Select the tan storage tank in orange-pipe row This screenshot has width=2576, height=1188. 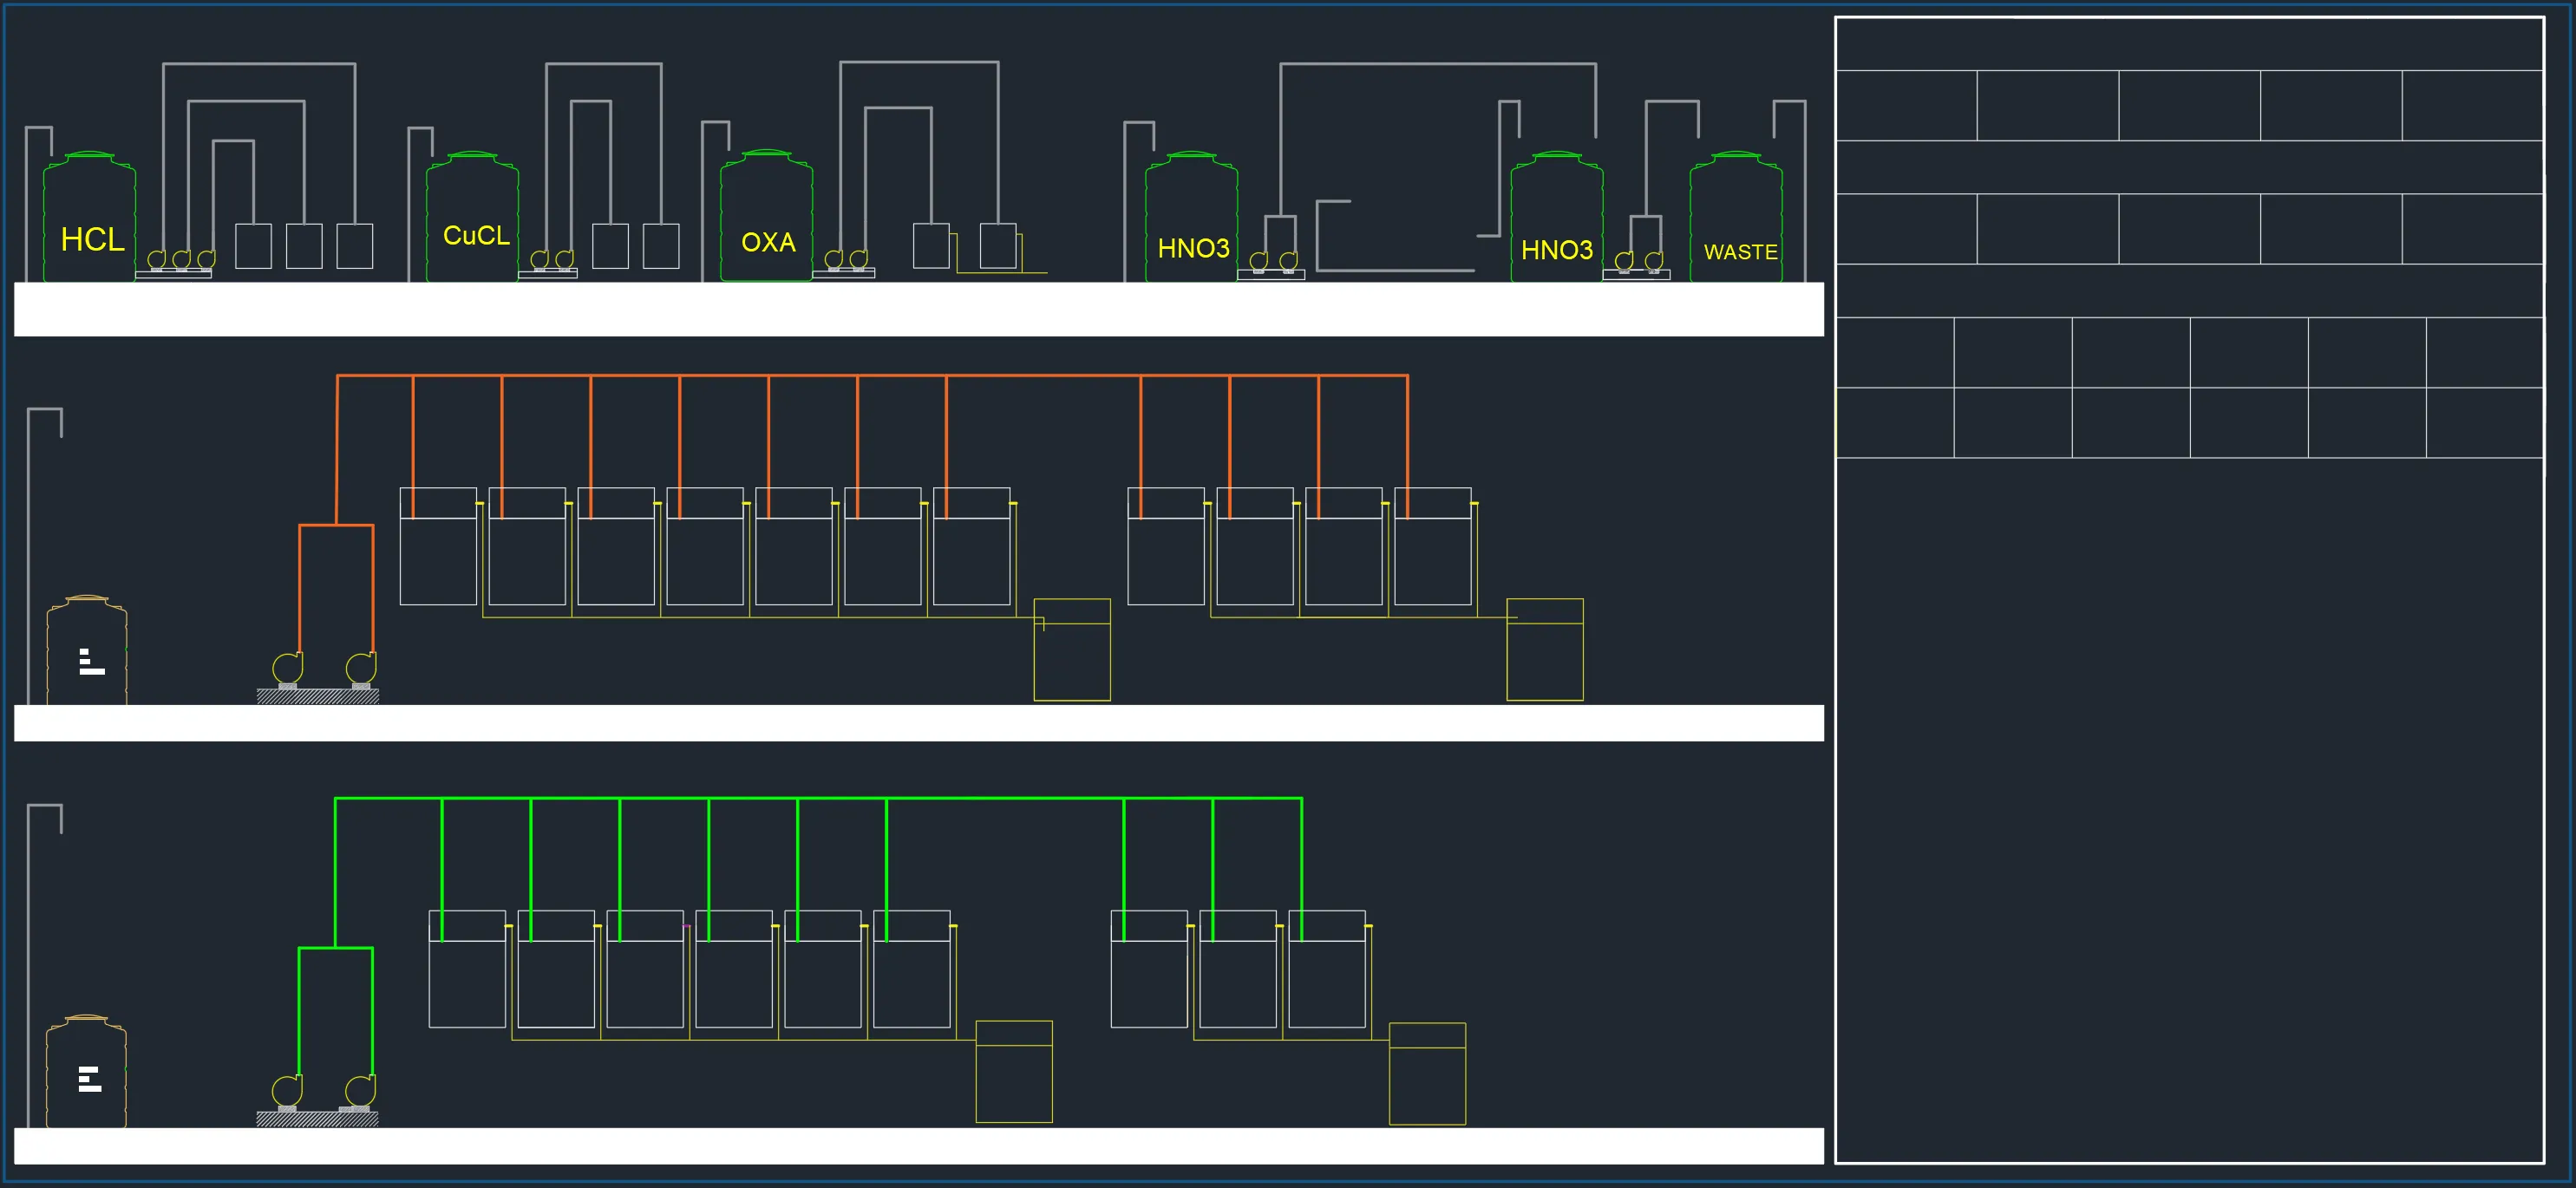[x=87, y=650]
